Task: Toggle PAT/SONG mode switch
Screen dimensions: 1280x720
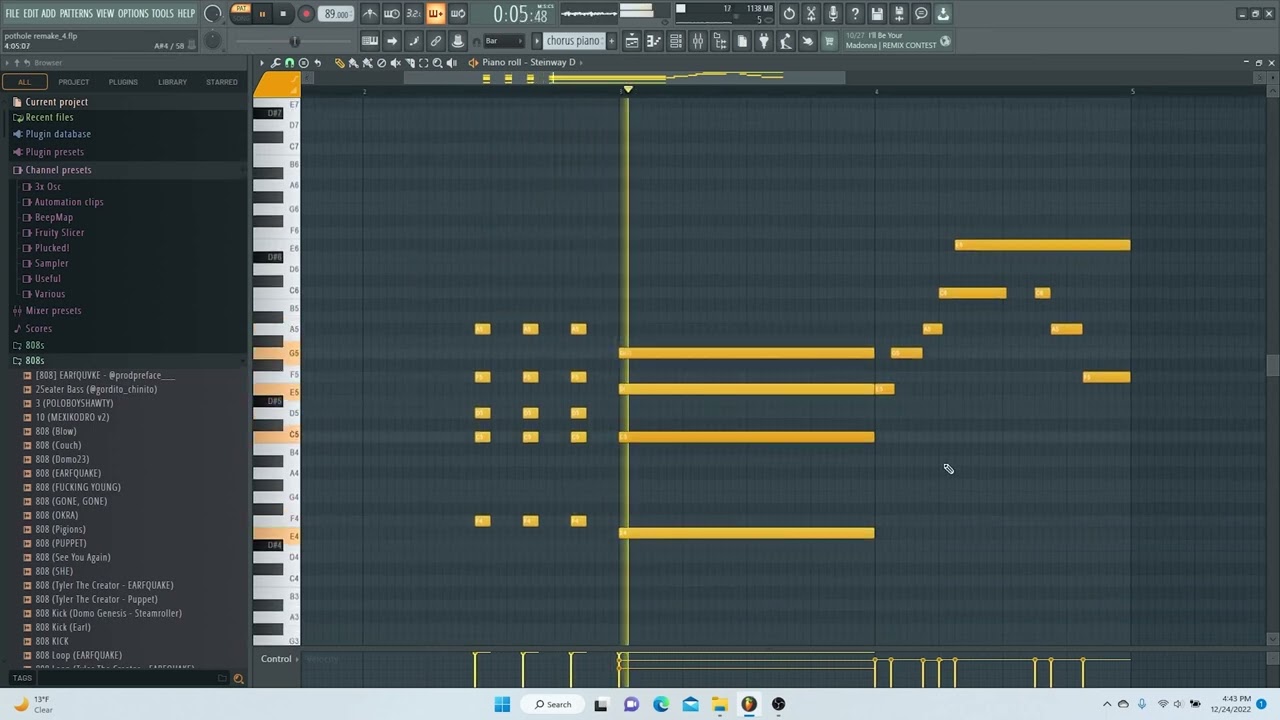Action: tap(241, 14)
